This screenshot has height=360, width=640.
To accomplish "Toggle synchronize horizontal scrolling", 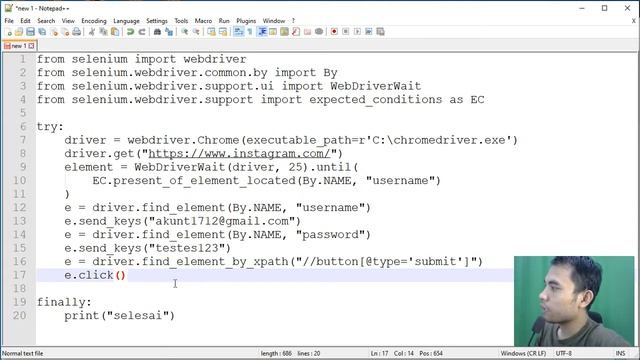I will 223,32.
